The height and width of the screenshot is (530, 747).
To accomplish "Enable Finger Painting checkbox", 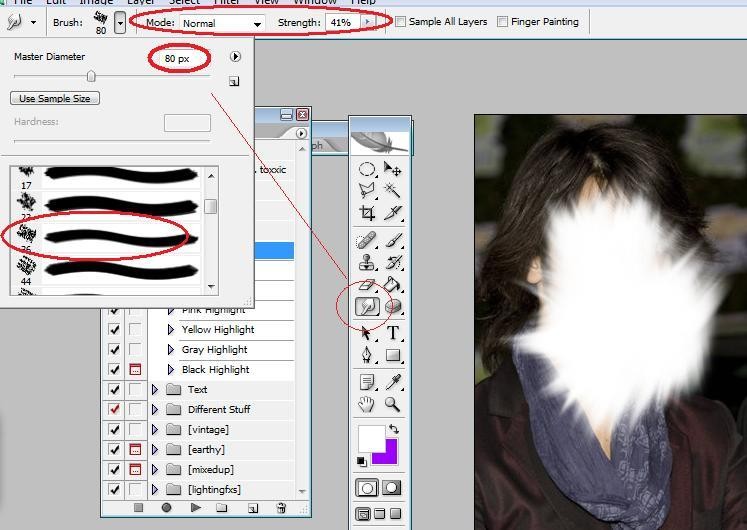I will point(502,21).
